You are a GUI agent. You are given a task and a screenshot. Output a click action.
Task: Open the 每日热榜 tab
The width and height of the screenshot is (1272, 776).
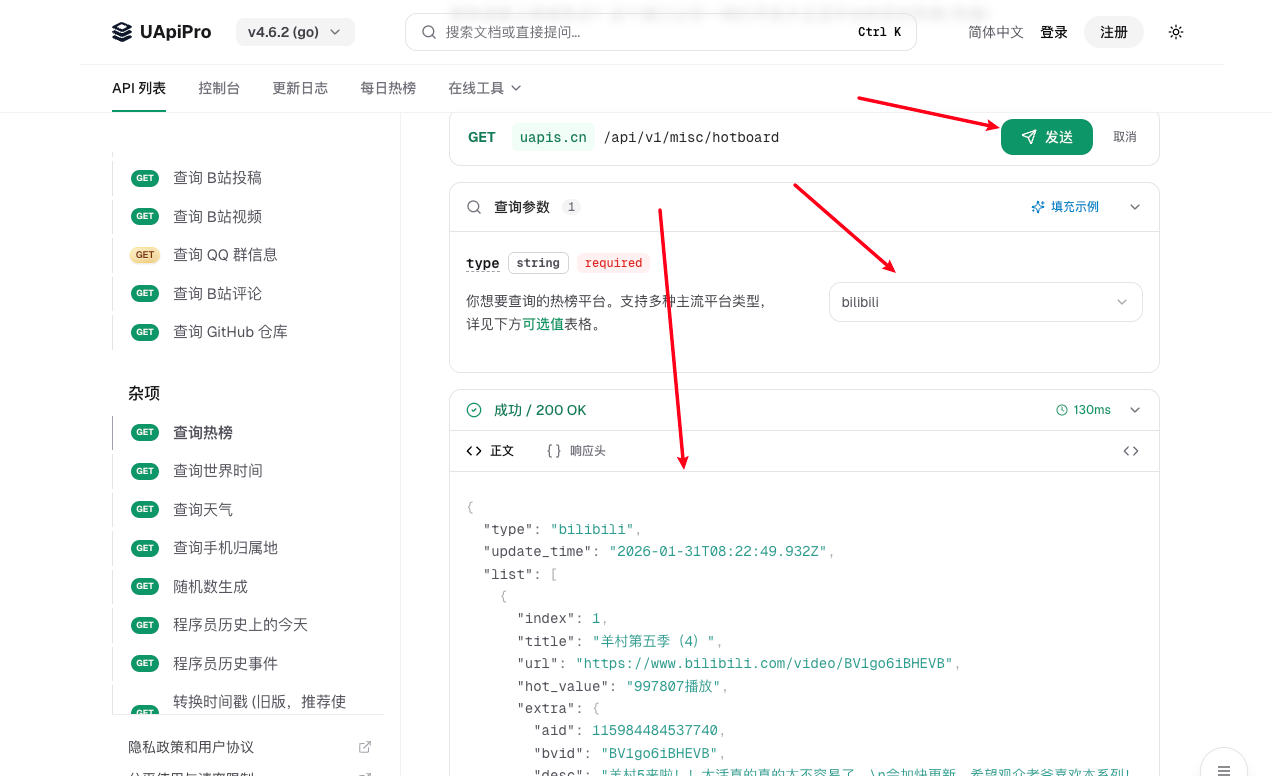(388, 88)
